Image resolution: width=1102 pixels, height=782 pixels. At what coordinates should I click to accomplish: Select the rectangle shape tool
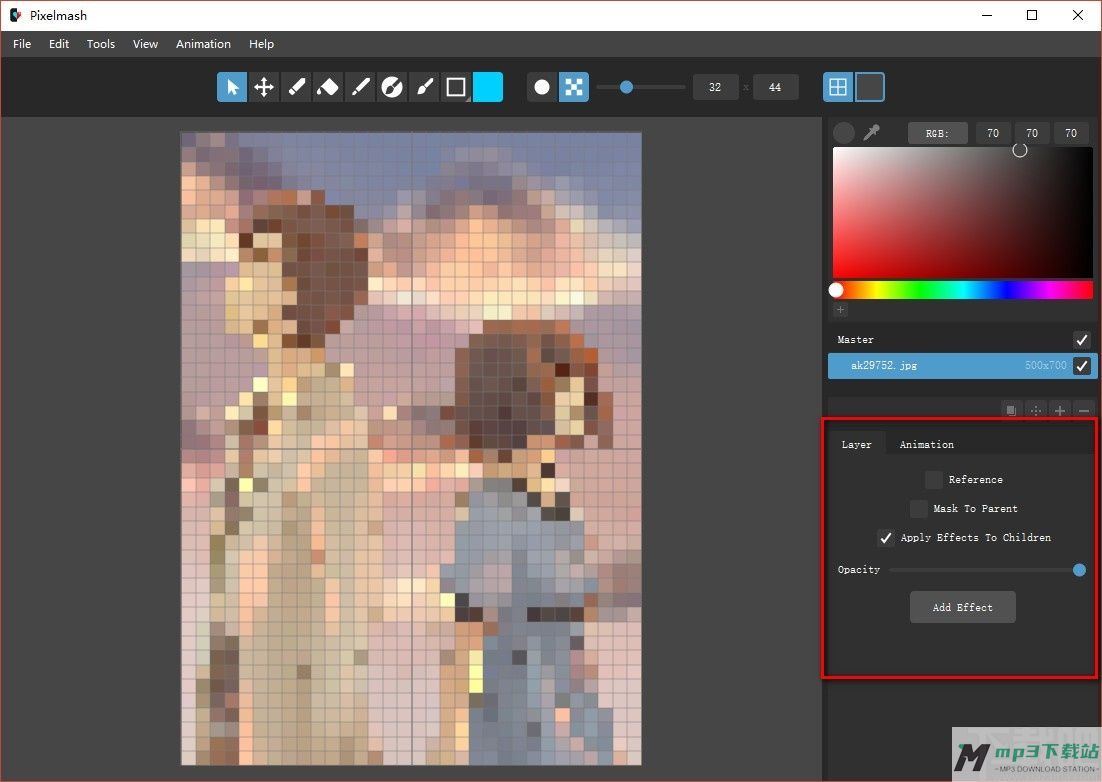(456, 87)
